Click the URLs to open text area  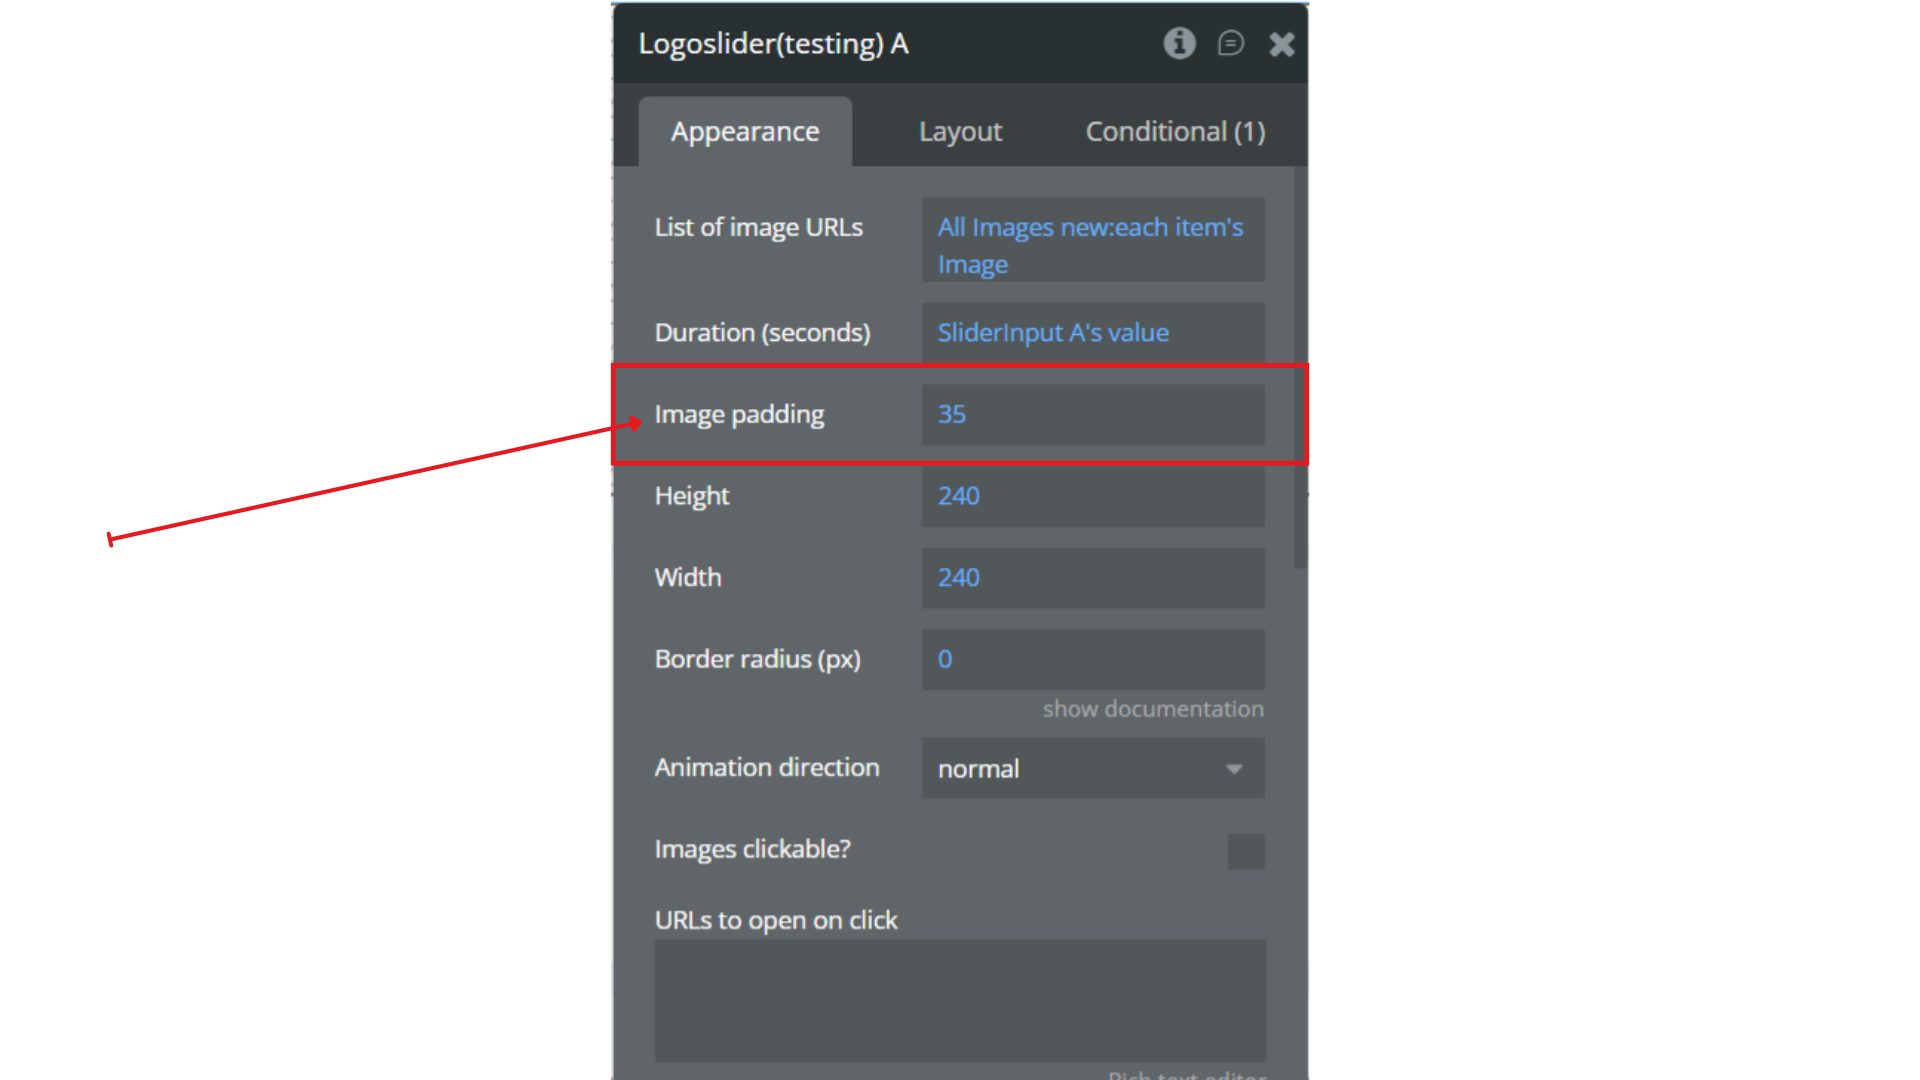coord(960,1000)
